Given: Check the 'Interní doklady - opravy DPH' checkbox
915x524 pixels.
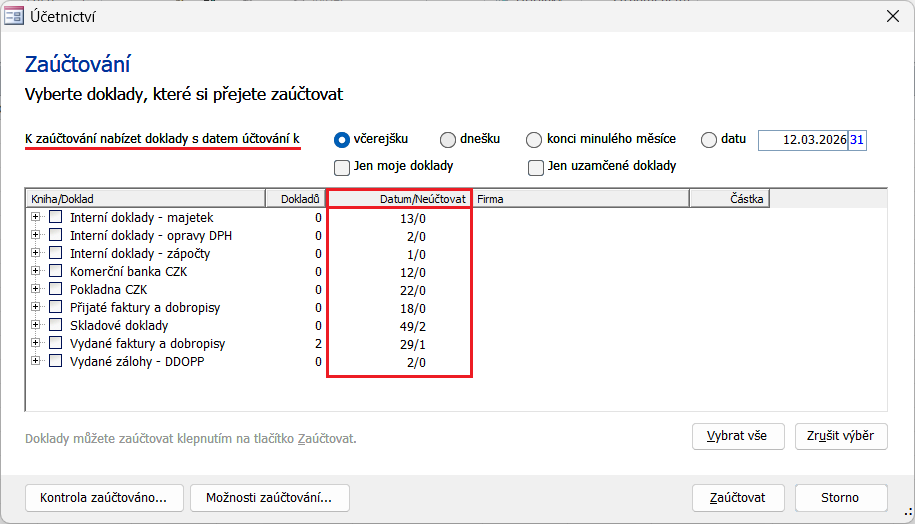Looking at the screenshot, I should click(x=55, y=235).
